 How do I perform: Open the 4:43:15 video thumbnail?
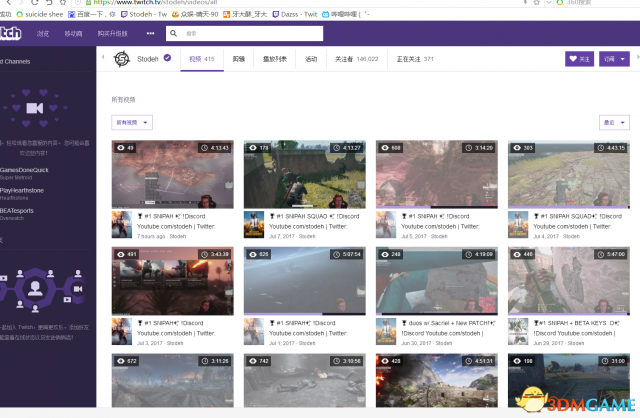(x=569, y=174)
